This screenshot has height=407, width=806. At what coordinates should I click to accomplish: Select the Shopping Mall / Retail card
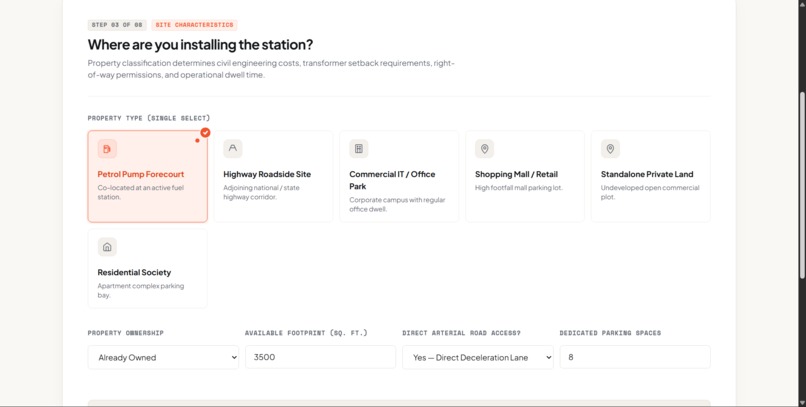coord(525,176)
